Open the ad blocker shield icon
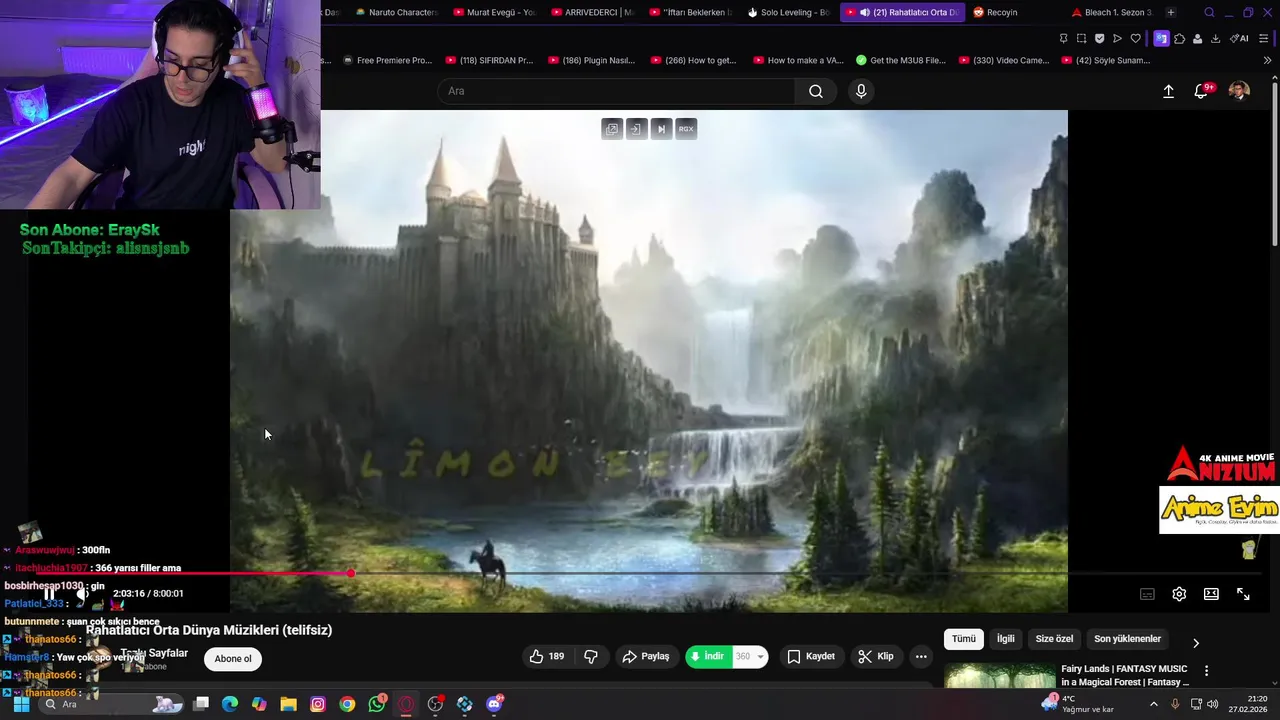This screenshot has height=720, width=1280. tap(1099, 38)
